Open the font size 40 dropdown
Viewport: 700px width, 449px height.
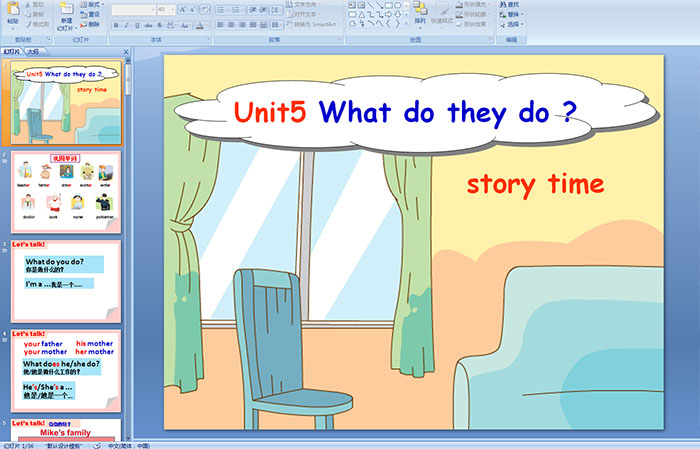click(166, 9)
